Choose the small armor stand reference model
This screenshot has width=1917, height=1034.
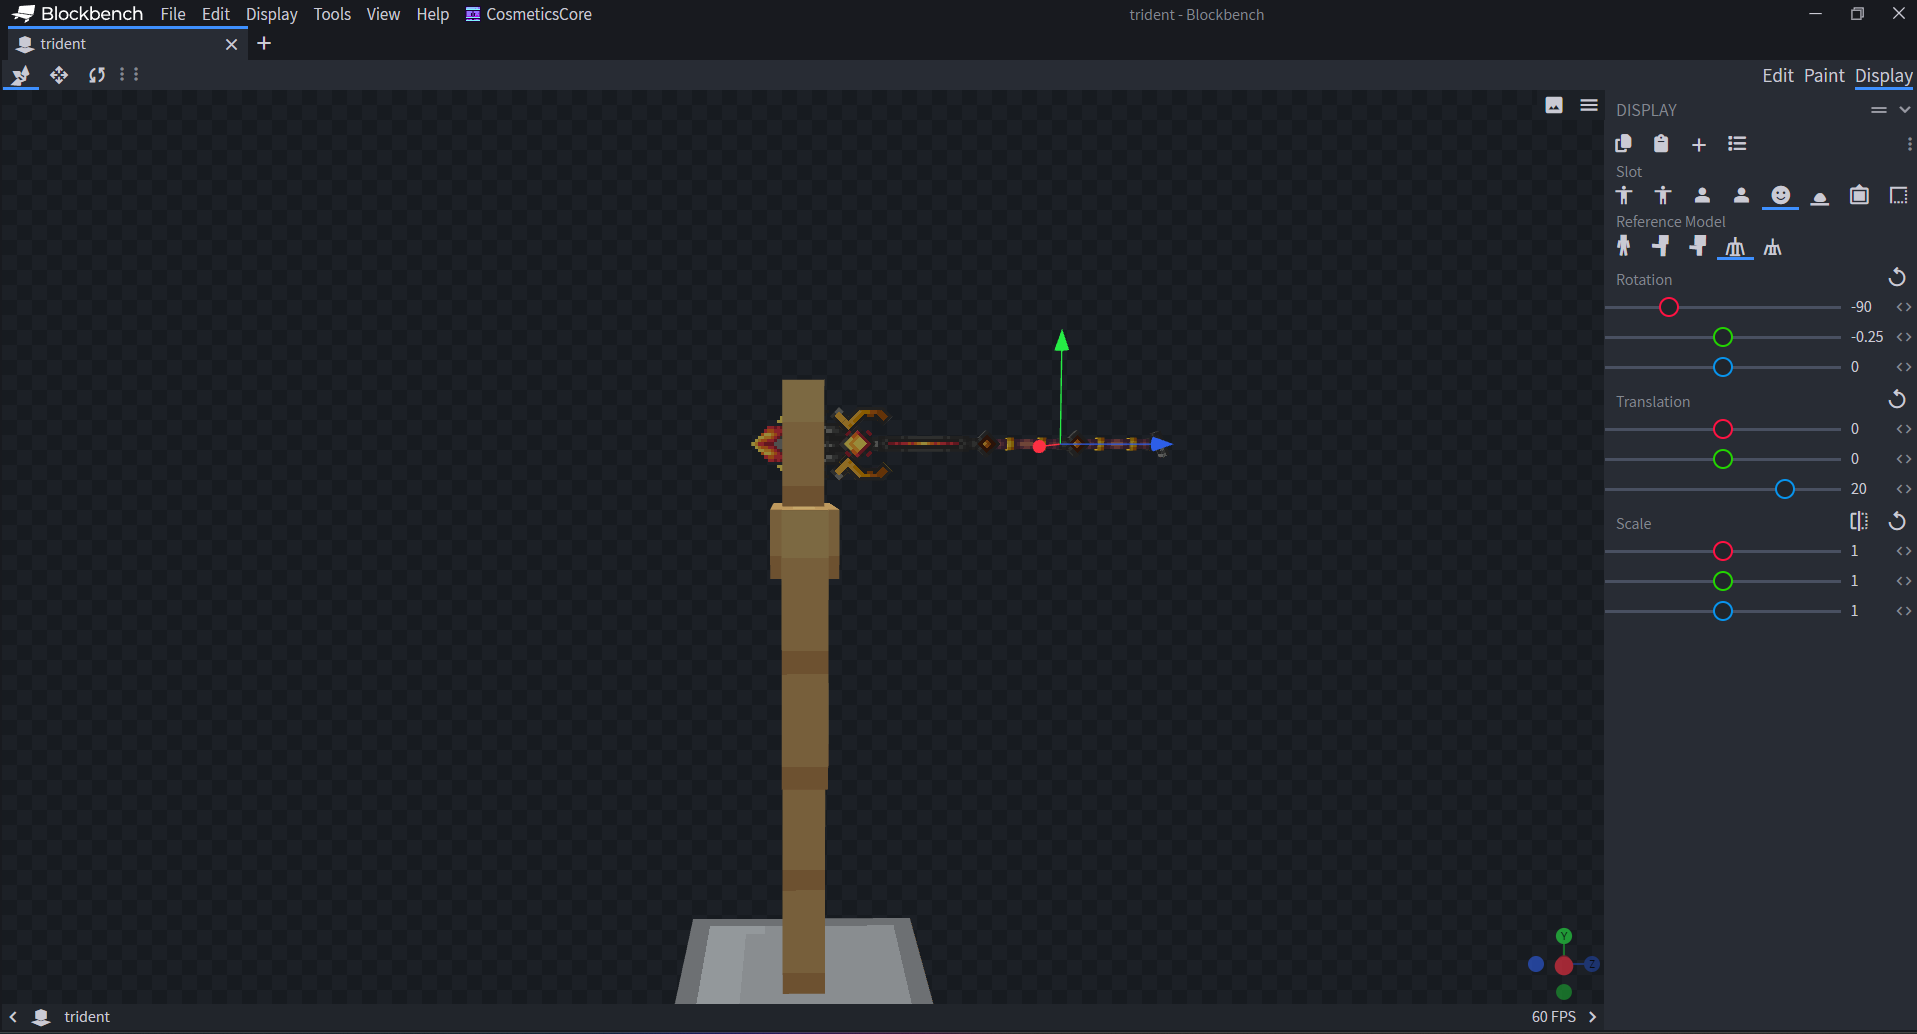click(x=1773, y=247)
